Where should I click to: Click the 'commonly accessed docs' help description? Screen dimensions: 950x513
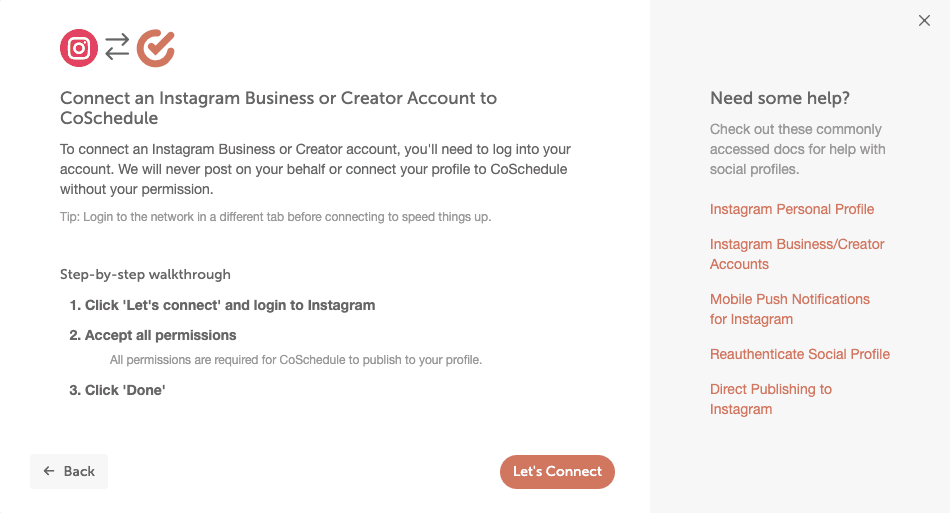point(797,149)
